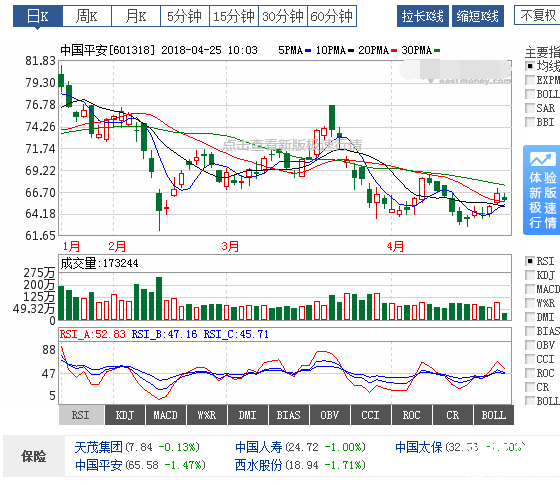Image resolution: width=560 pixels, height=485 pixels.
Task: Select the 不复权 option button
Action: click(x=537, y=15)
